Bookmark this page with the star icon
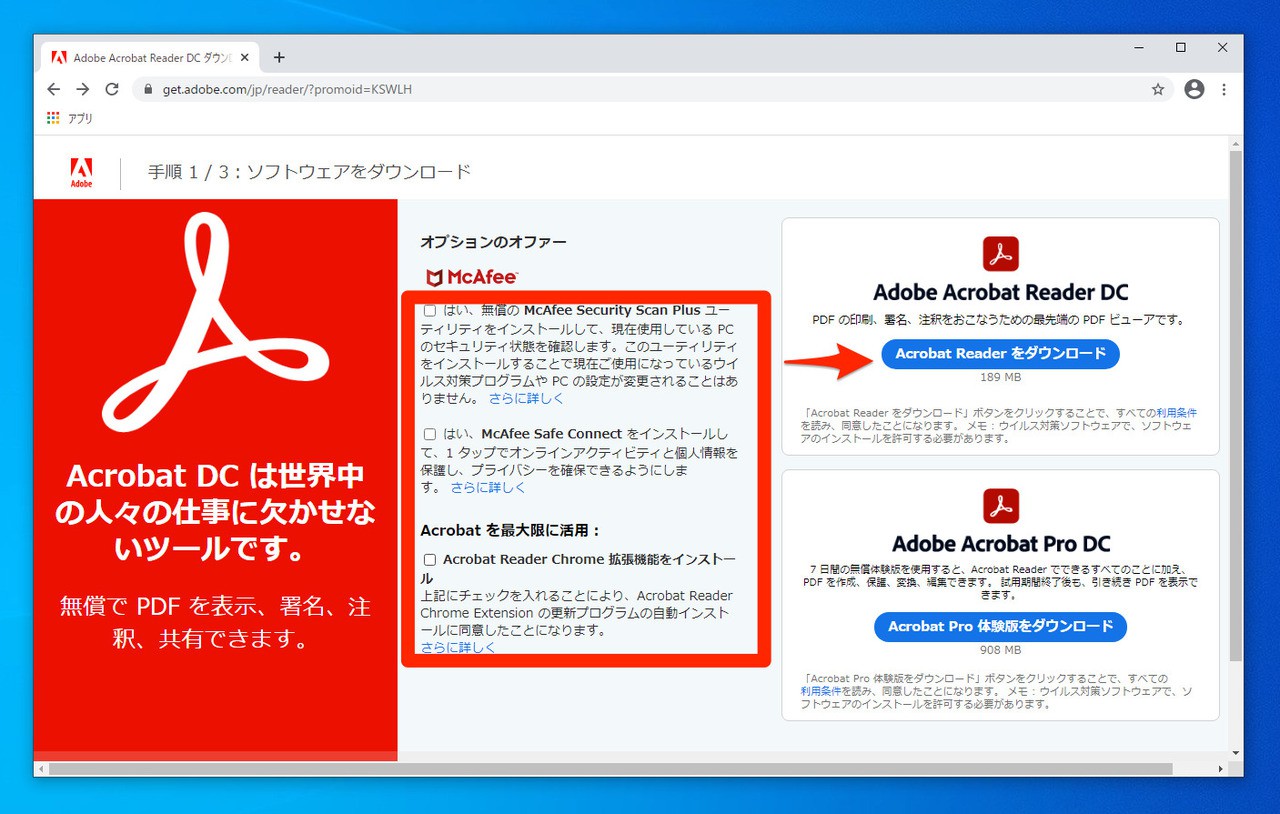 click(1158, 89)
